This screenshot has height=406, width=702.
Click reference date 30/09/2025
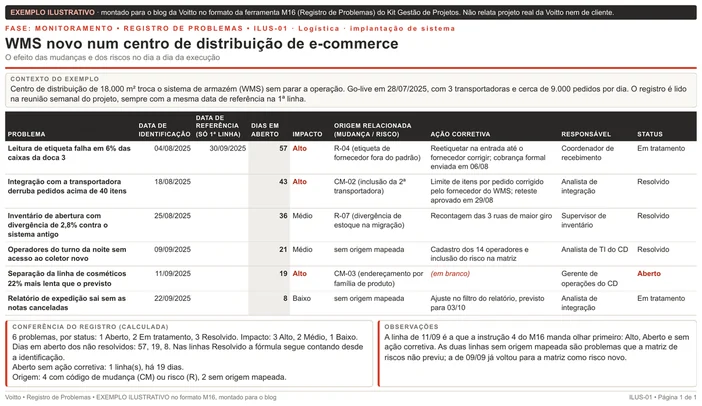pos(227,148)
